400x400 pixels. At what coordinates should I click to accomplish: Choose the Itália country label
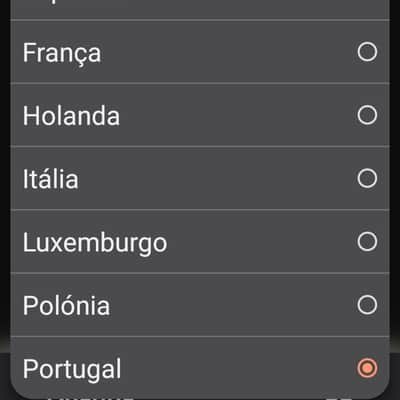tap(51, 179)
